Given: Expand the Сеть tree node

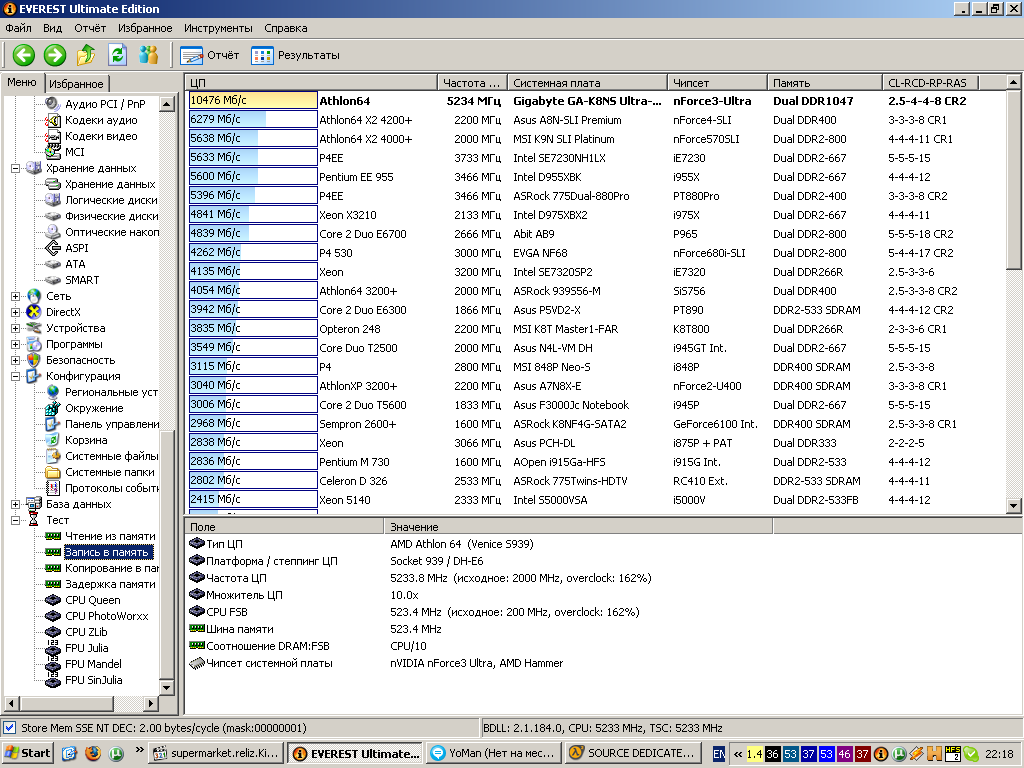Looking at the screenshot, I should (16, 296).
